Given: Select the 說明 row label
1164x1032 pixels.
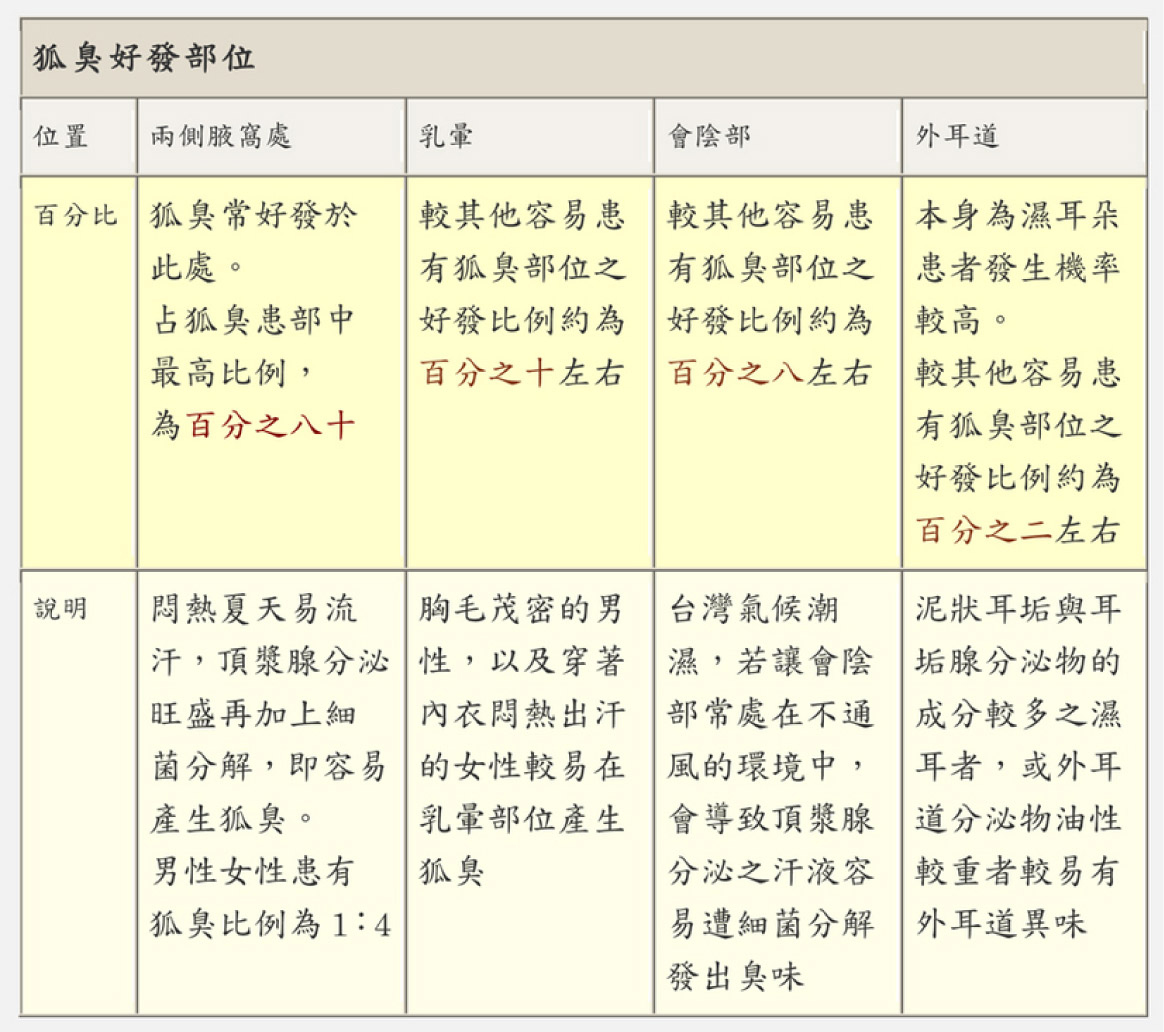Looking at the screenshot, I should click(61, 609).
